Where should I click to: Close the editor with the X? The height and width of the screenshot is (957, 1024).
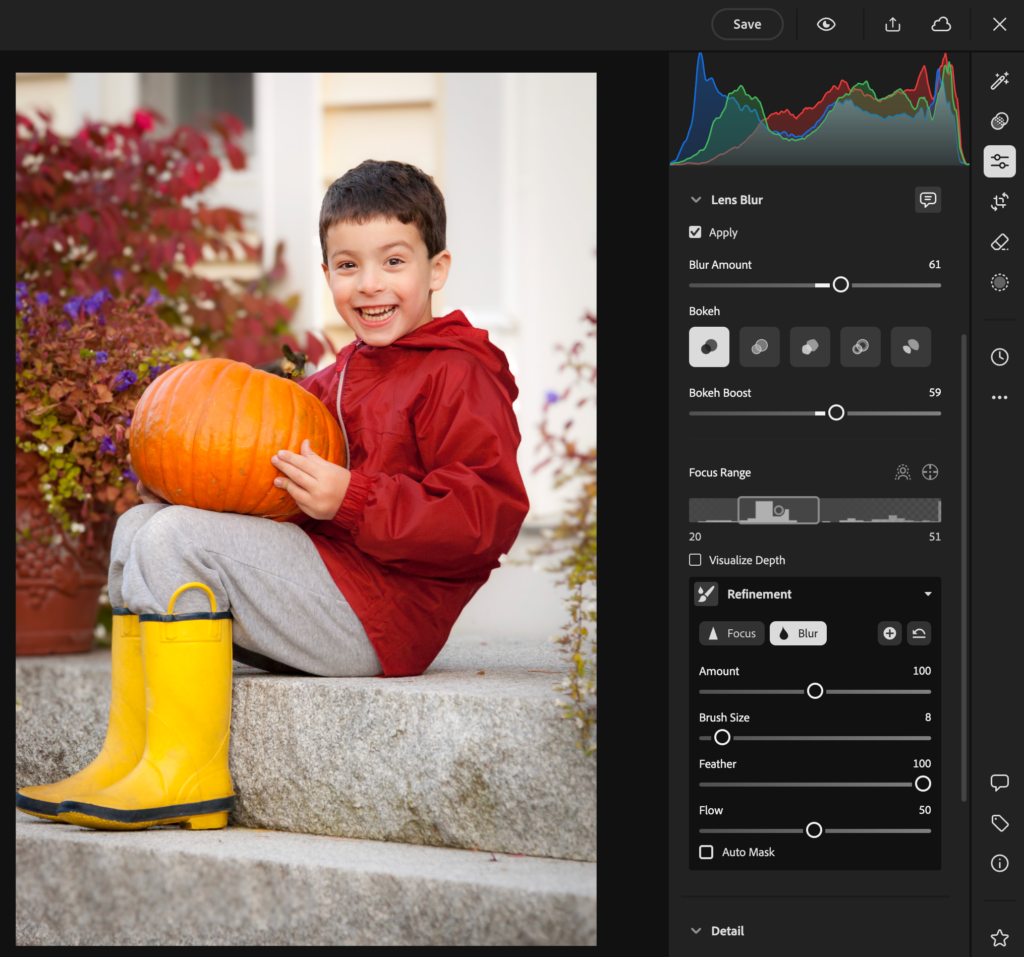(999, 25)
